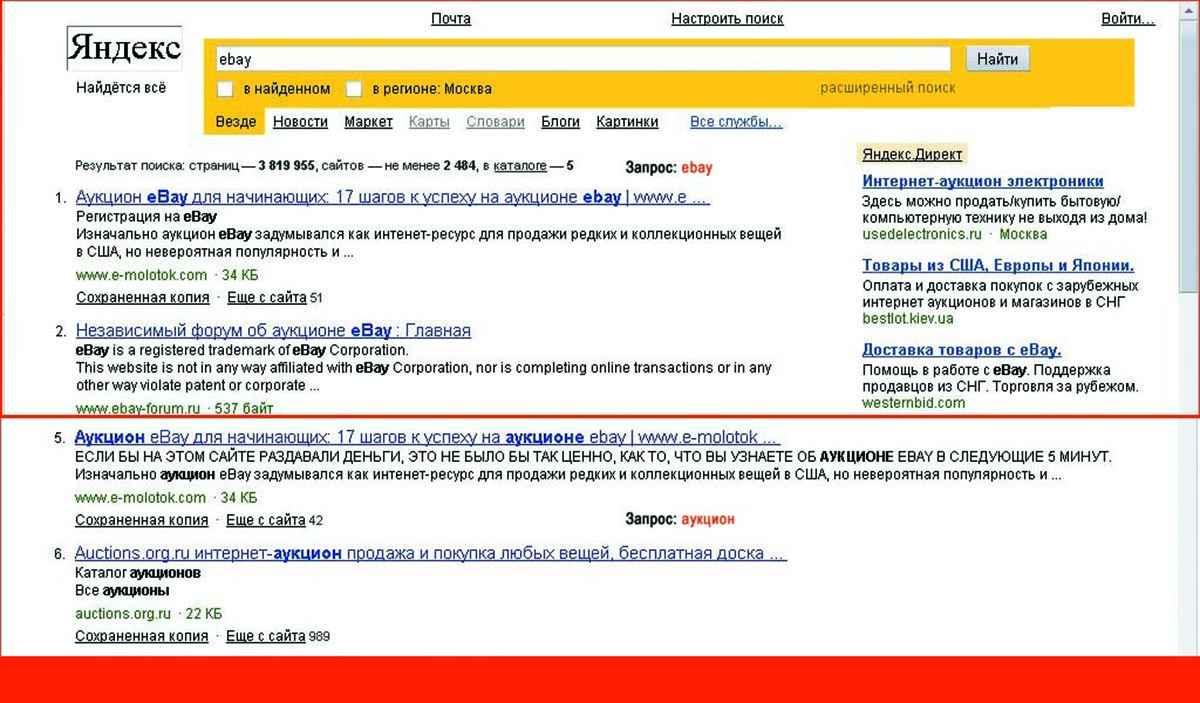Click www.ebay-forum.ru green URL
The image size is (1200, 703).
click(x=138, y=408)
